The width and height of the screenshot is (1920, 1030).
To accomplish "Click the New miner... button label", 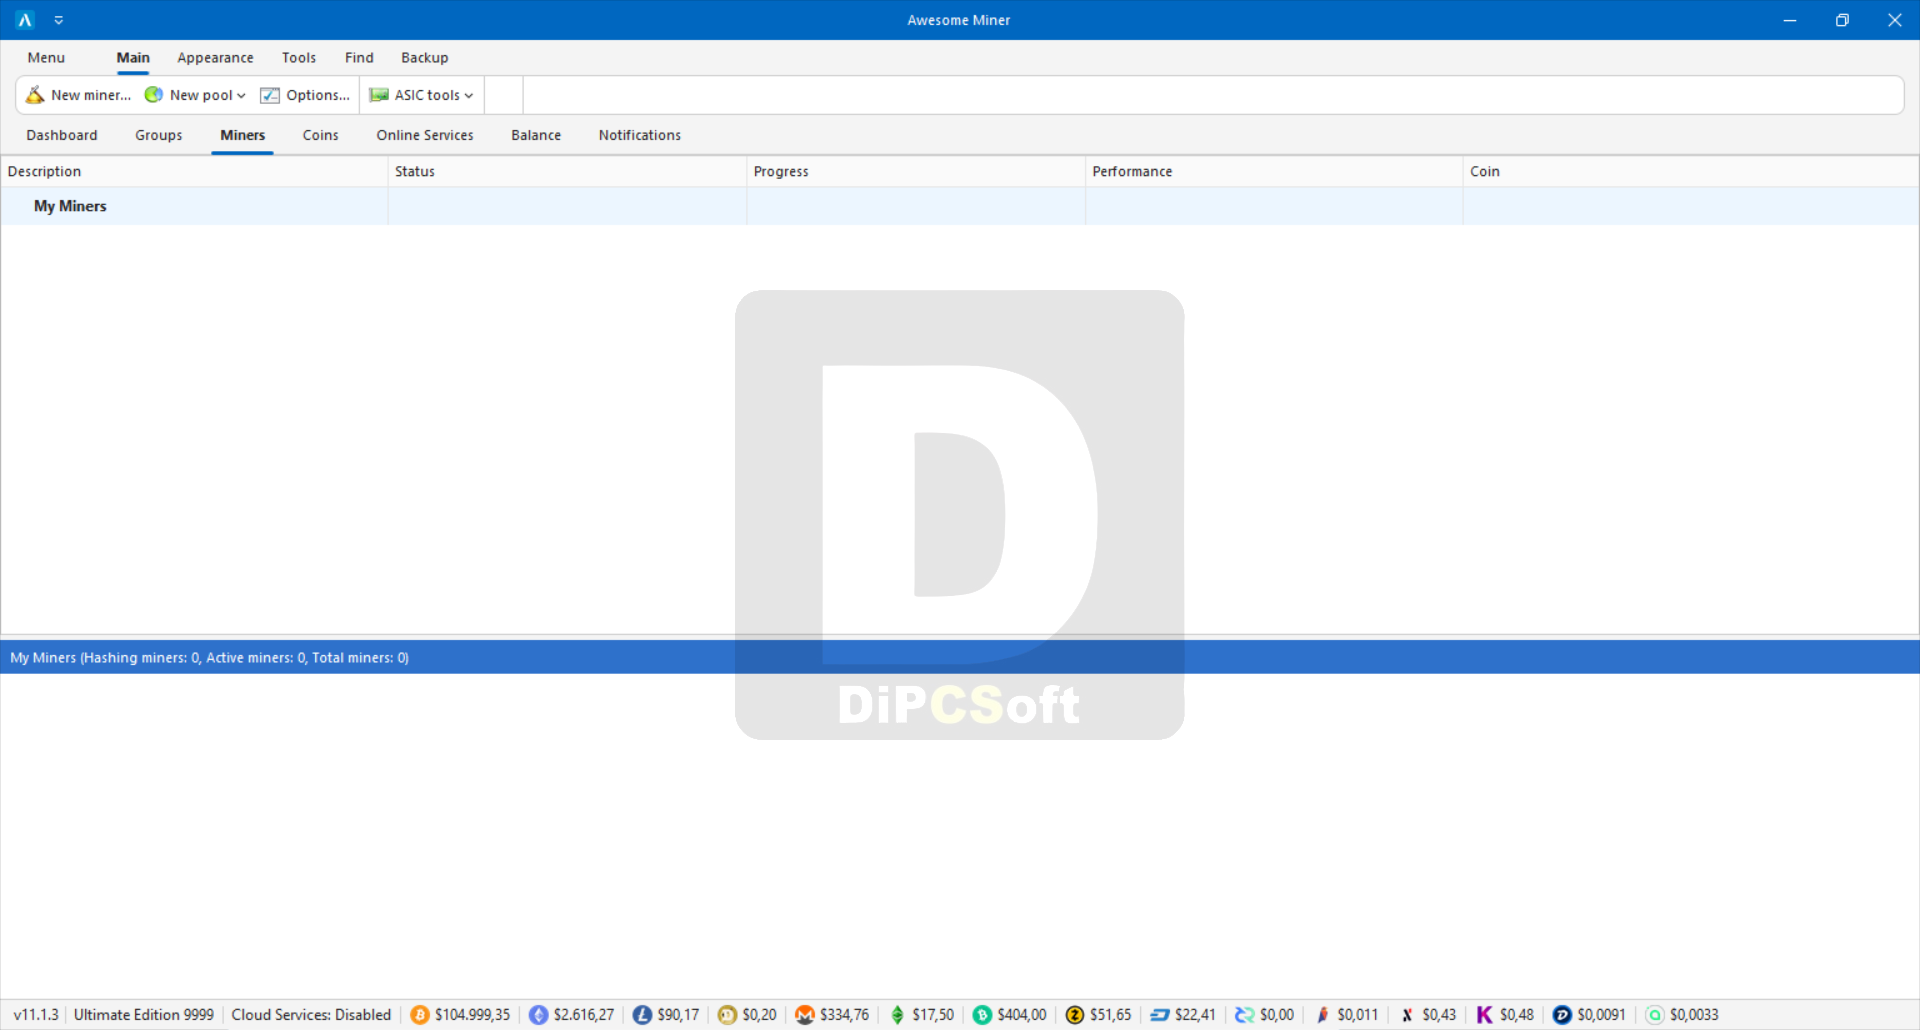I will (x=91, y=95).
